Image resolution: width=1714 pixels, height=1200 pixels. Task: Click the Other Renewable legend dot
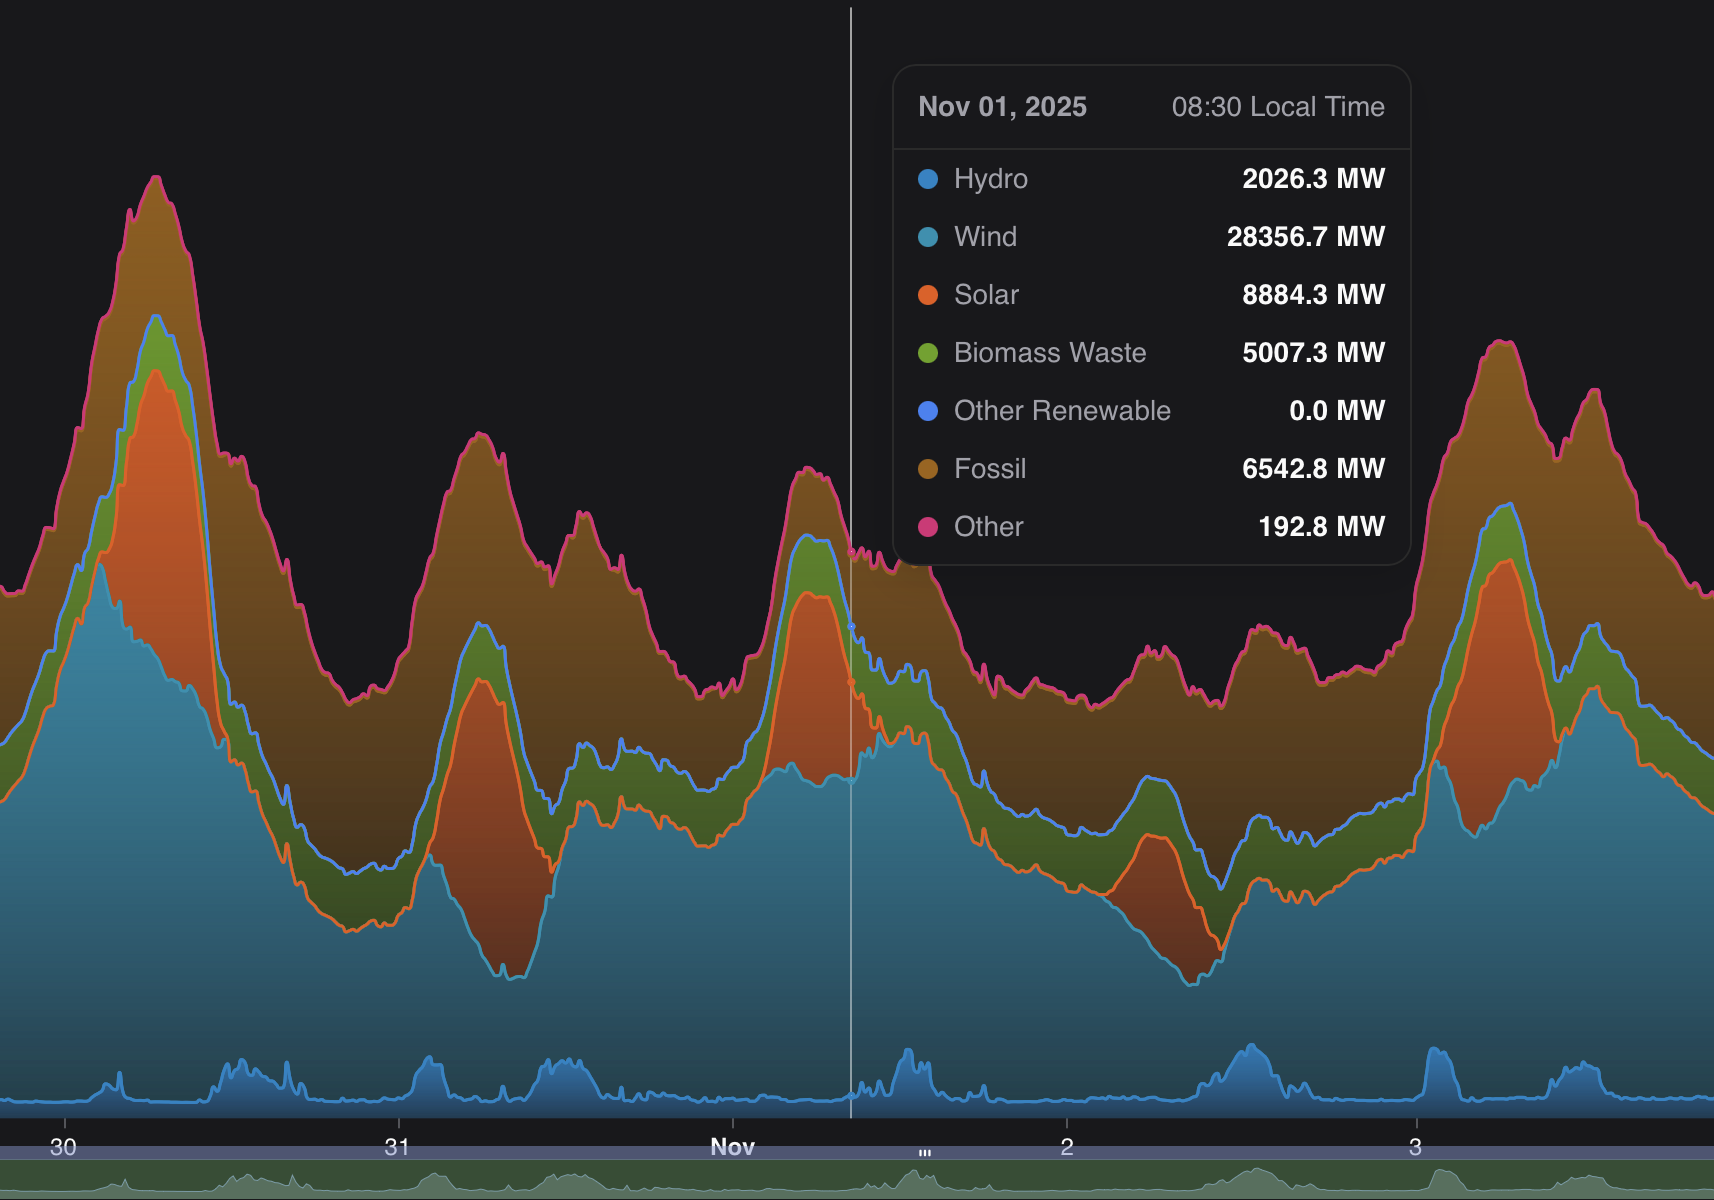click(x=928, y=411)
